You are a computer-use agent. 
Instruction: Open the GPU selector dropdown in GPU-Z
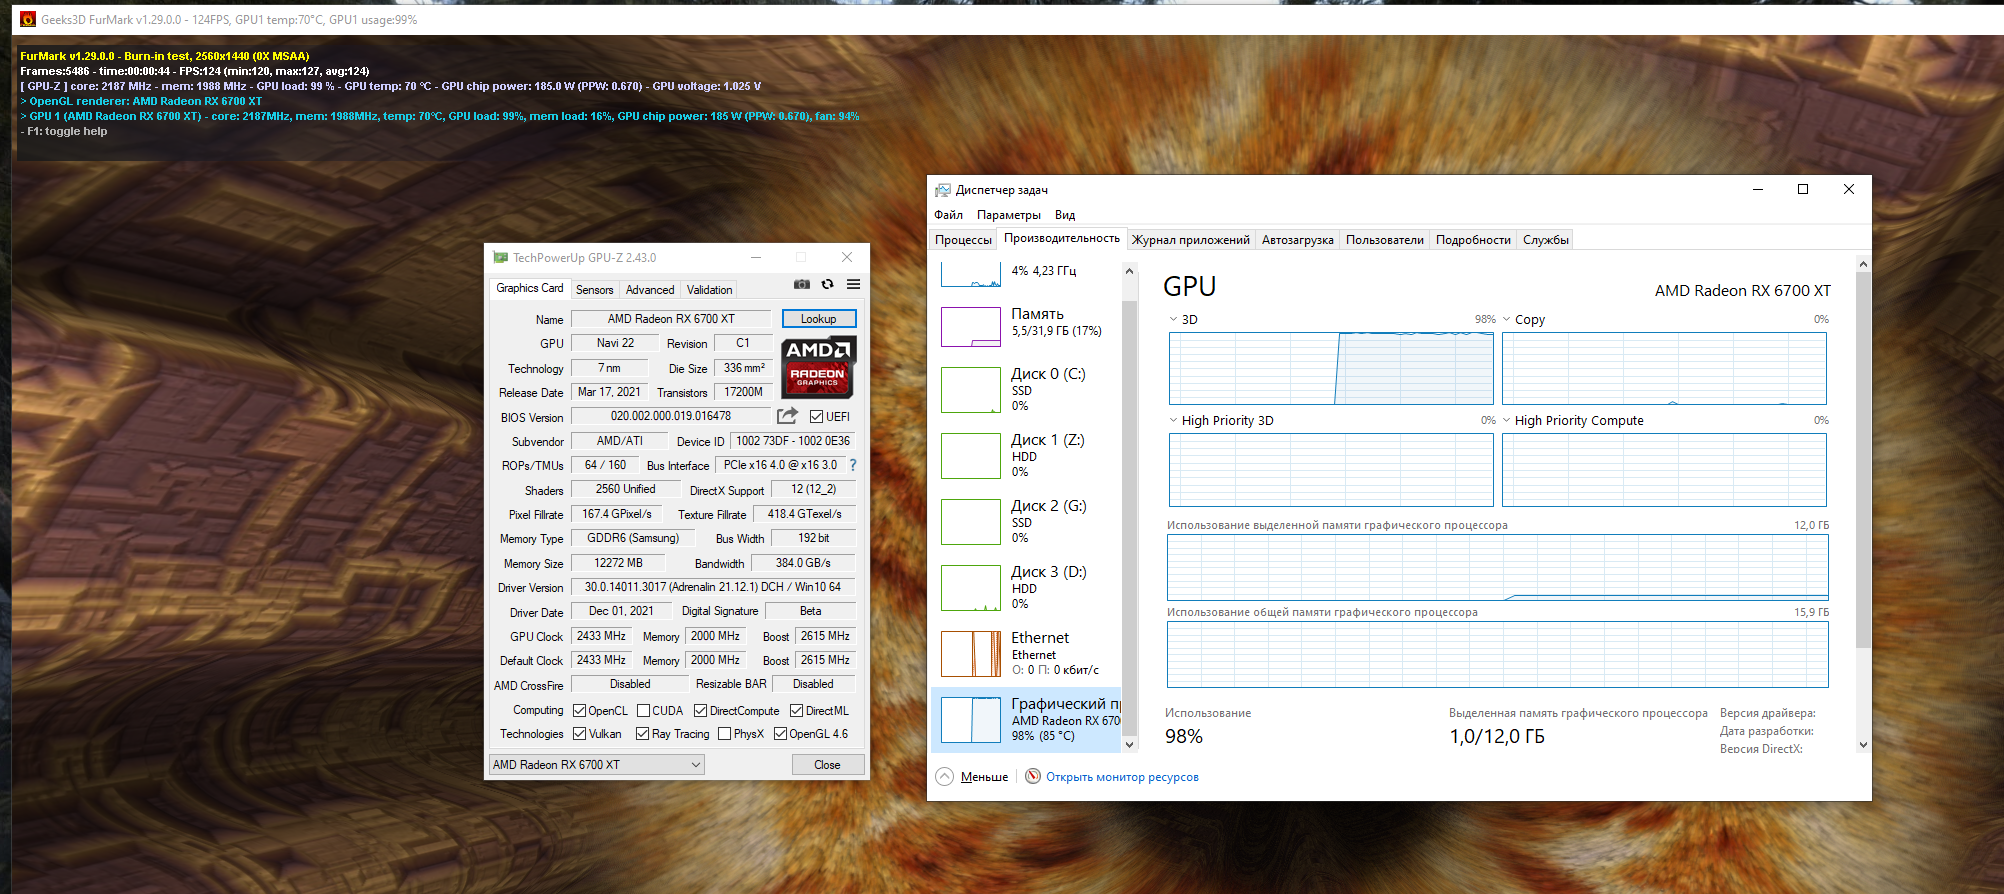tap(597, 765)
